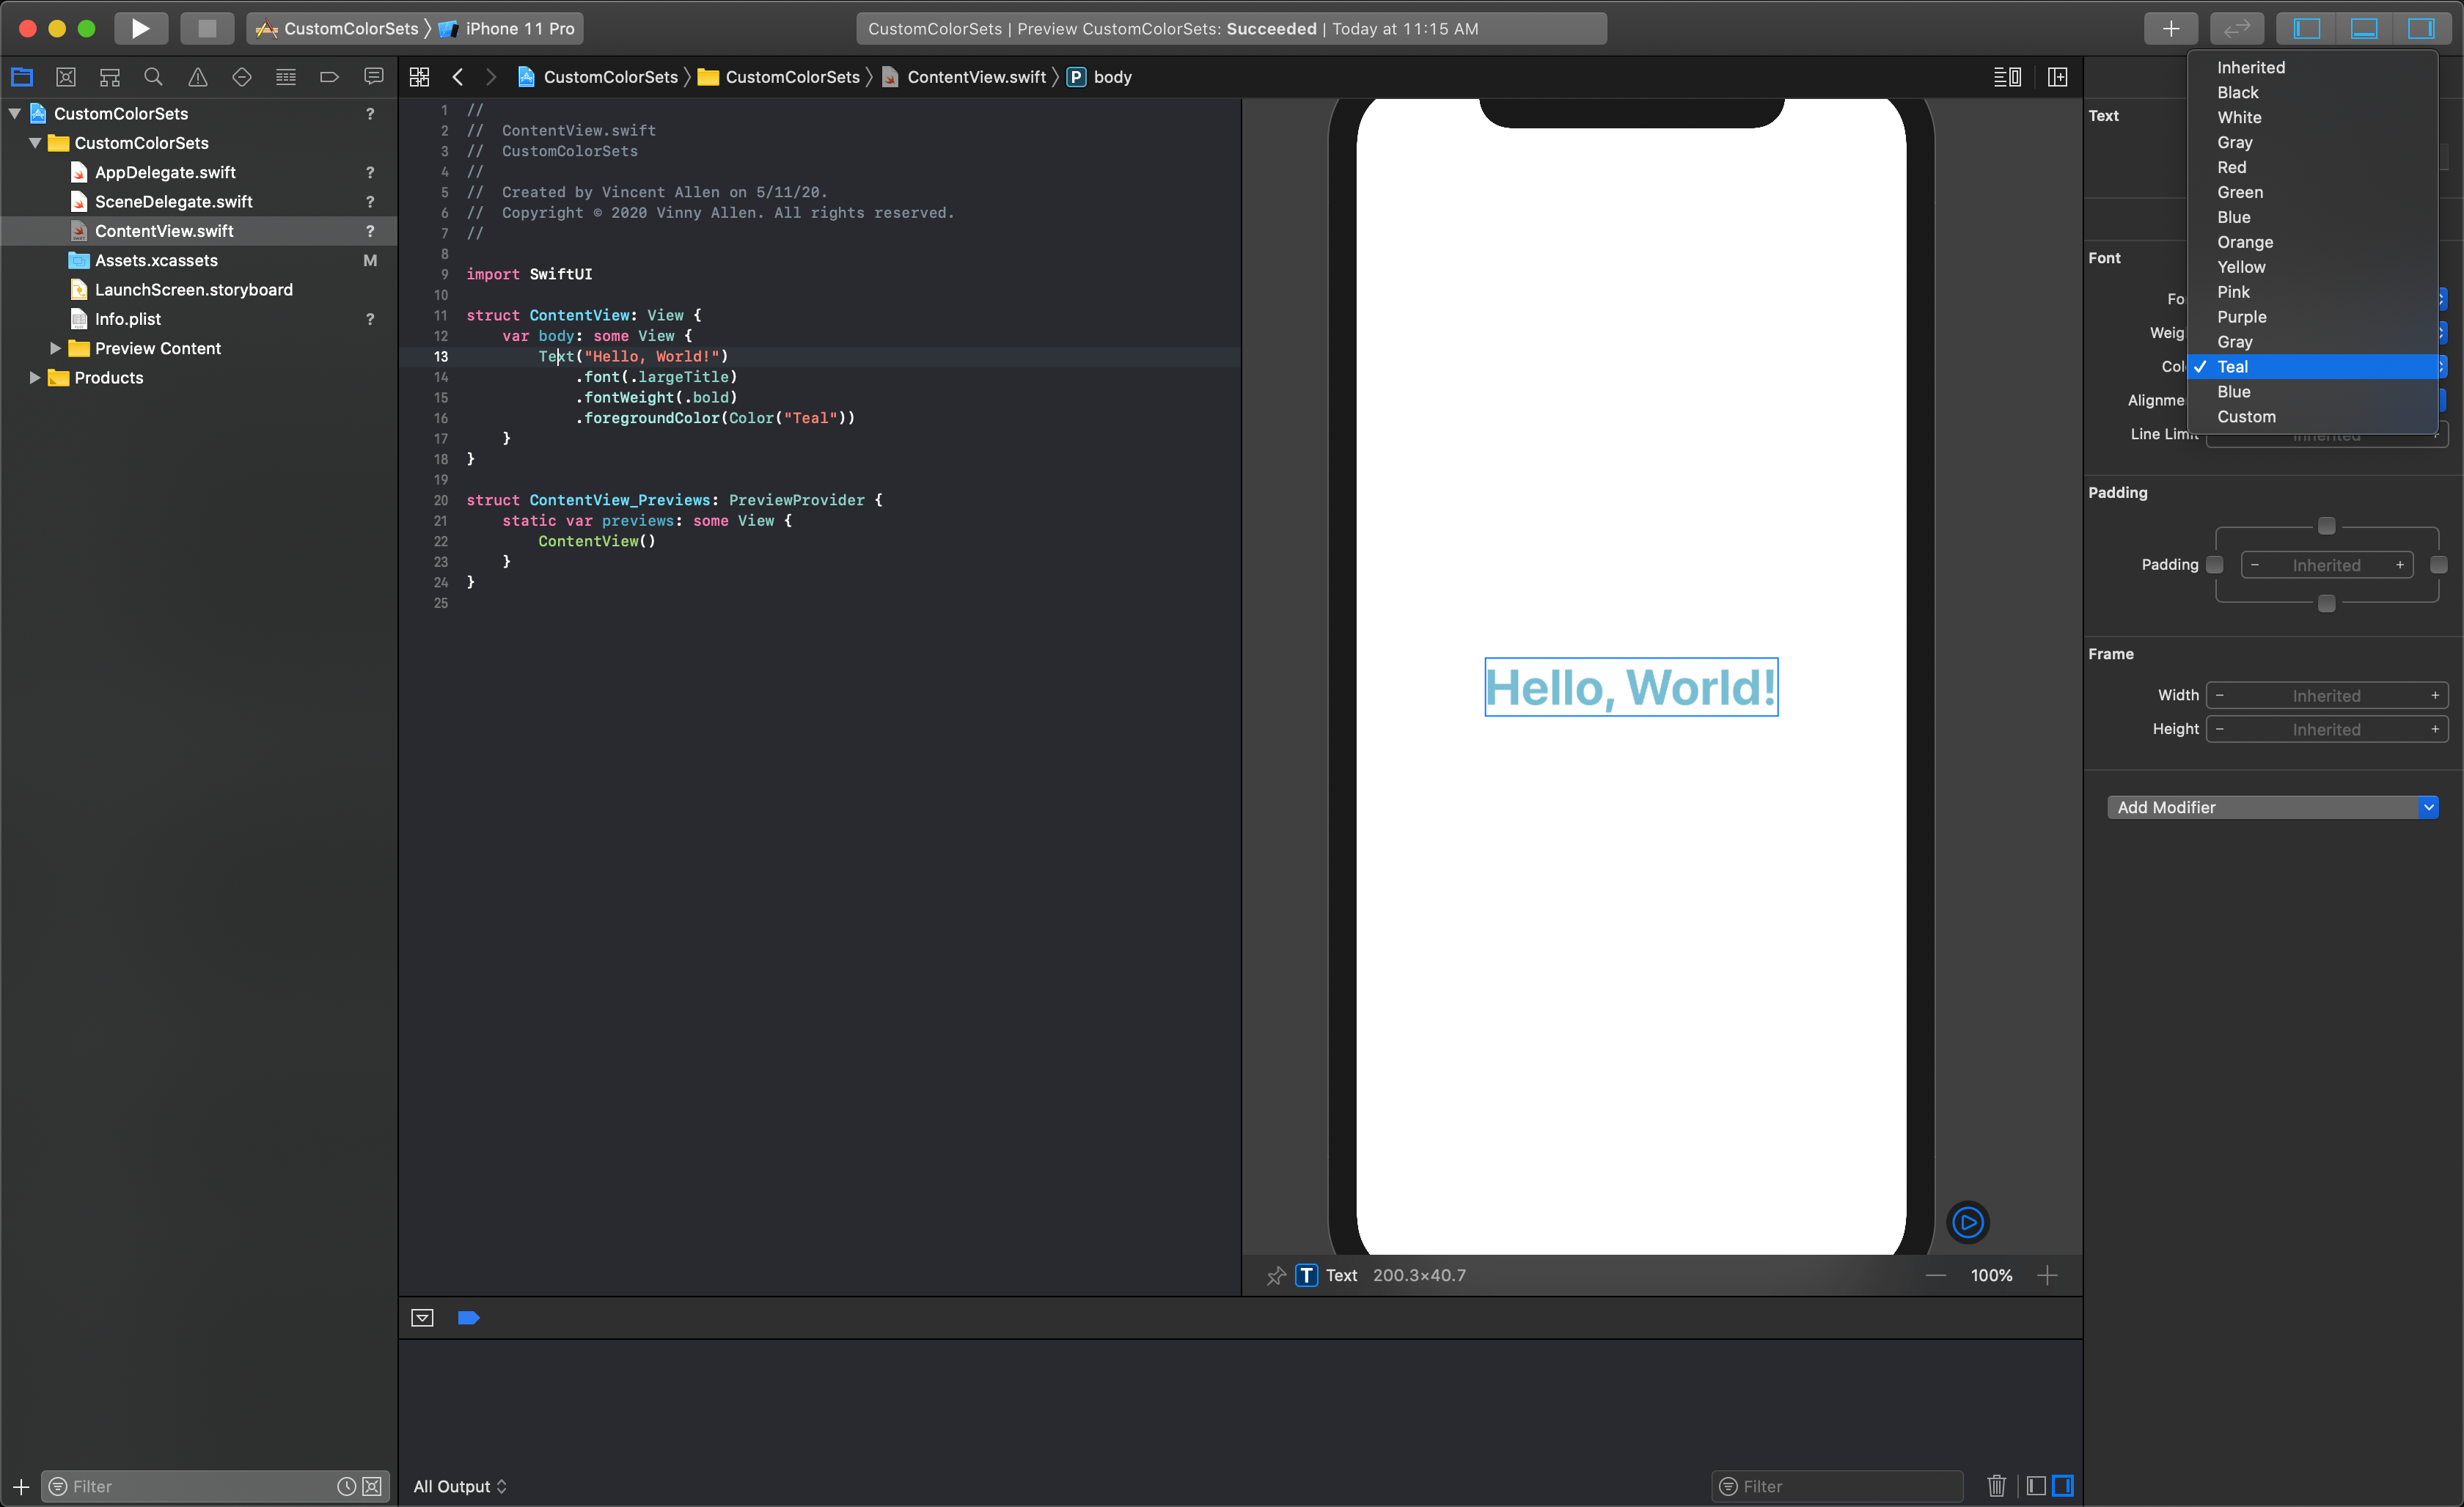Open the Issue navigator warning triangle
Viewport: 2464px width, 1507px height.
[197, 76]
